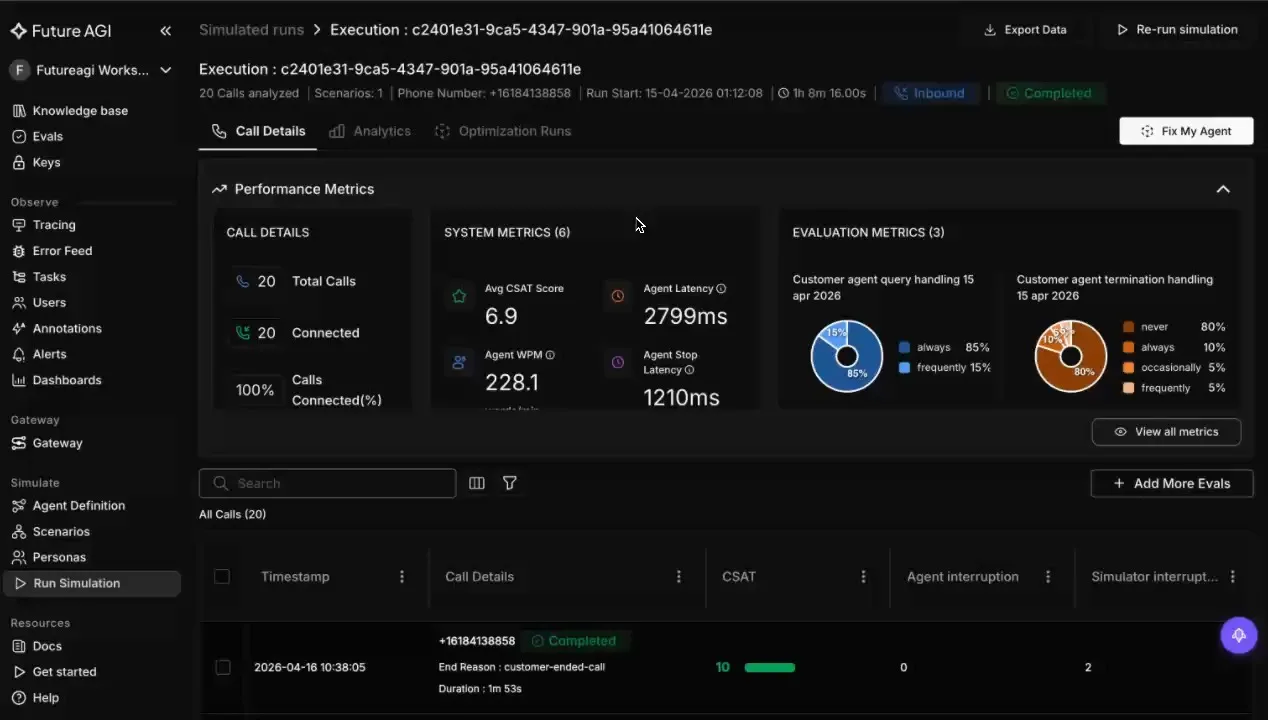Switch to Optimization Runs tab
Image resolution: width=1268 pixels, height=720 pixels.
pyautogui.click(x=503, y=131)
